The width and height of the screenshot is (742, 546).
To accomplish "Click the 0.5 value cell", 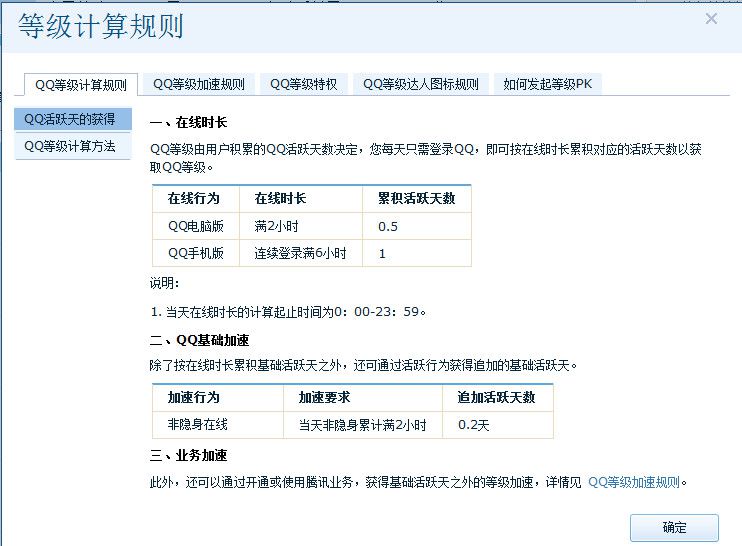I will tap(417, 226).
